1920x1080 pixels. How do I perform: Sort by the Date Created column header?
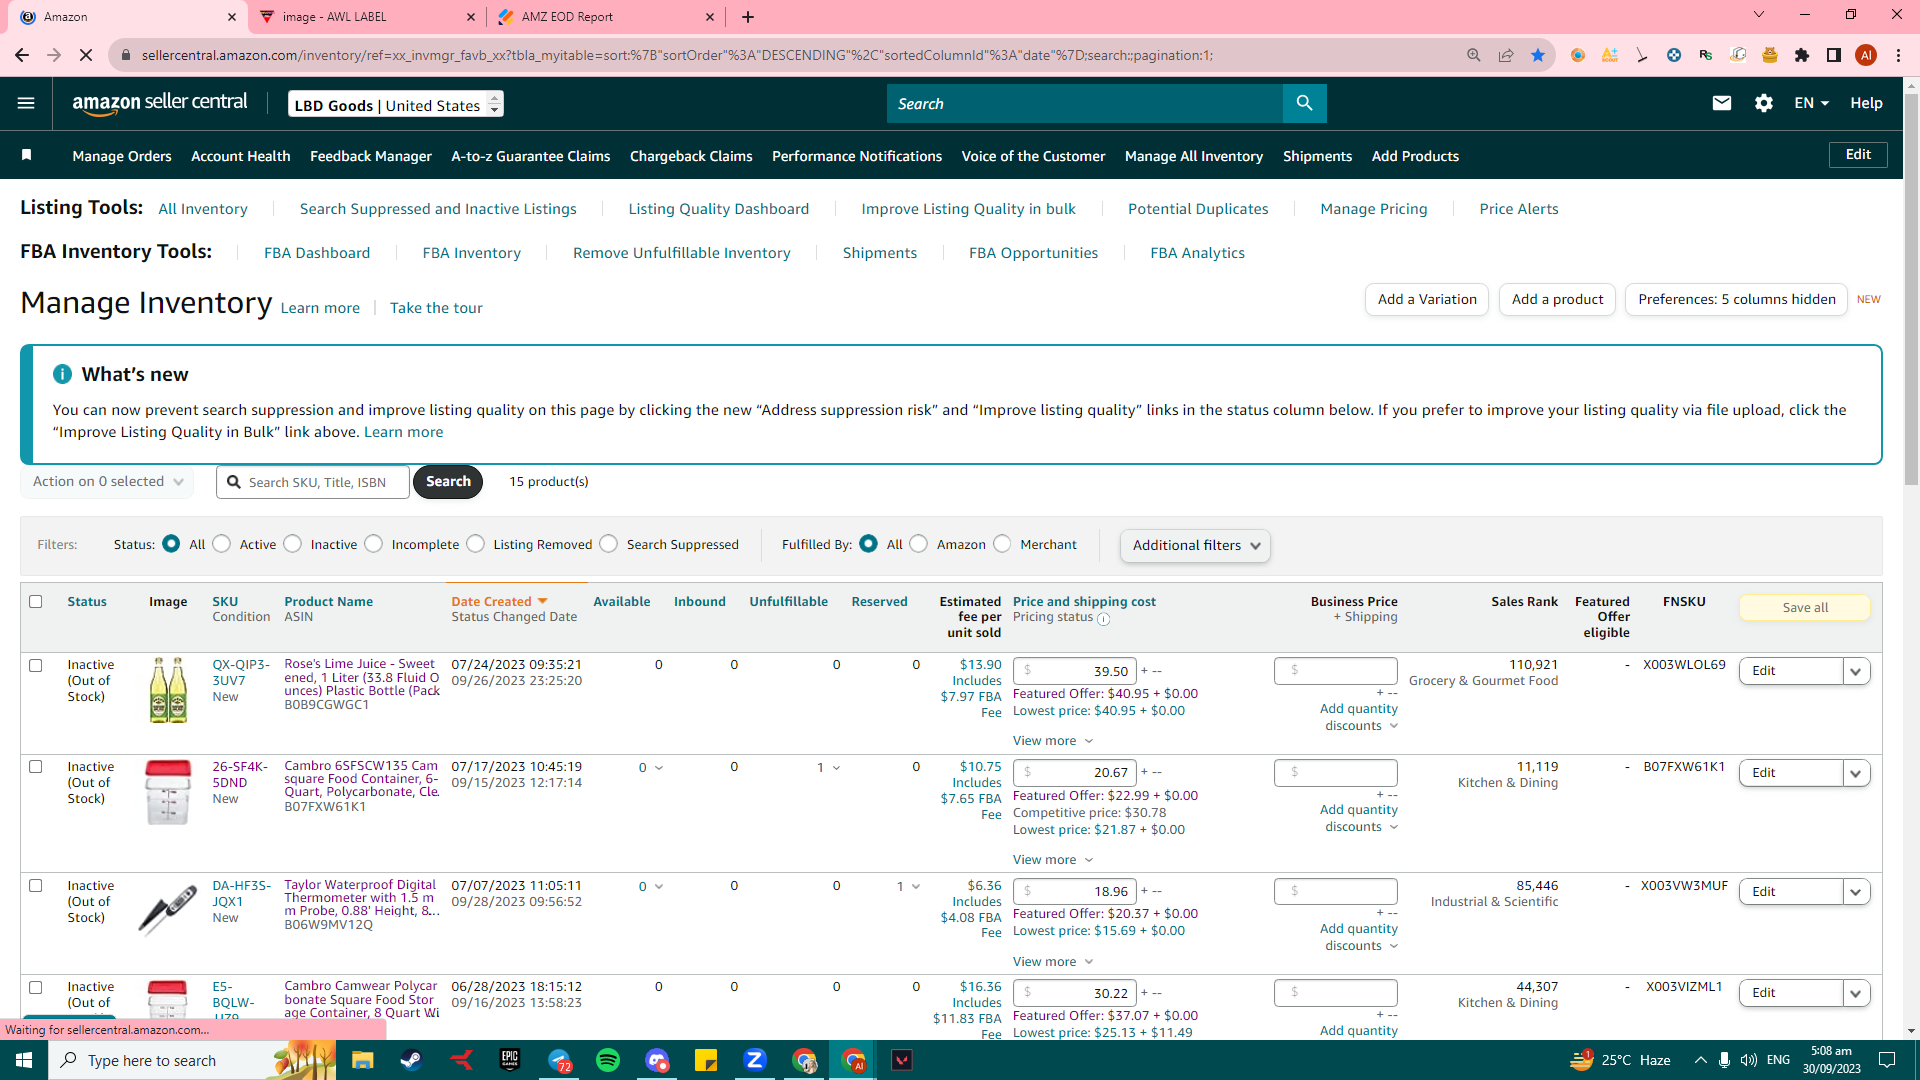coord(499,601)
